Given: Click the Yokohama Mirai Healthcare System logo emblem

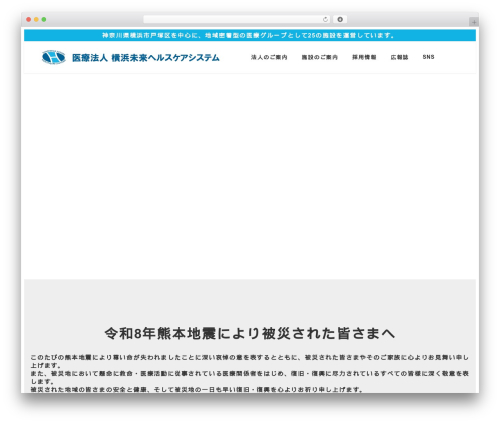Looking at the screenshot, I should (53, 57).
